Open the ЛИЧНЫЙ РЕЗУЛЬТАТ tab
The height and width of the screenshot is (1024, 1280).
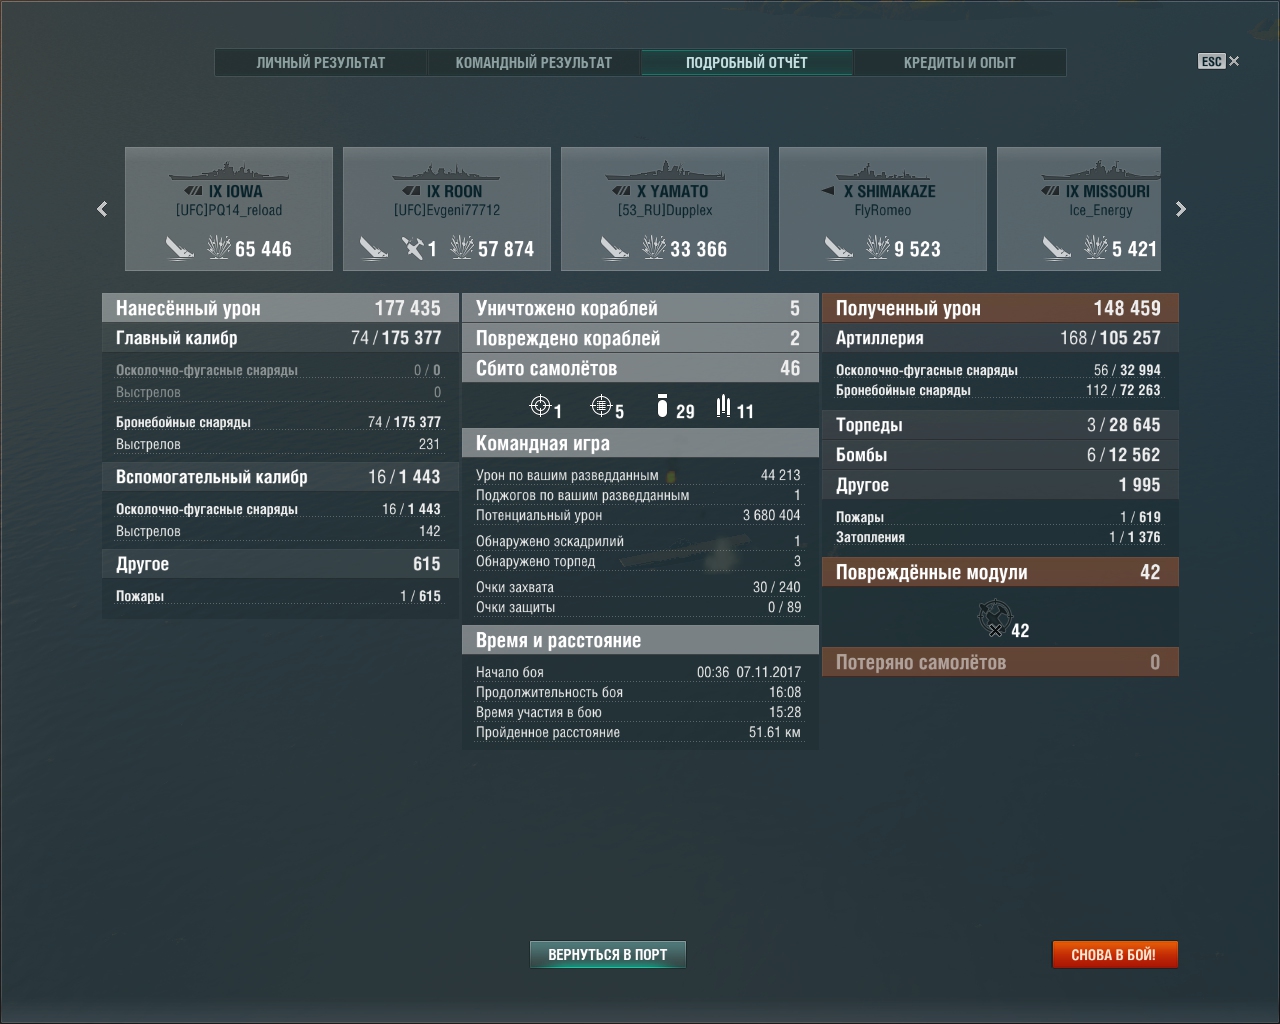coord(321,62)
